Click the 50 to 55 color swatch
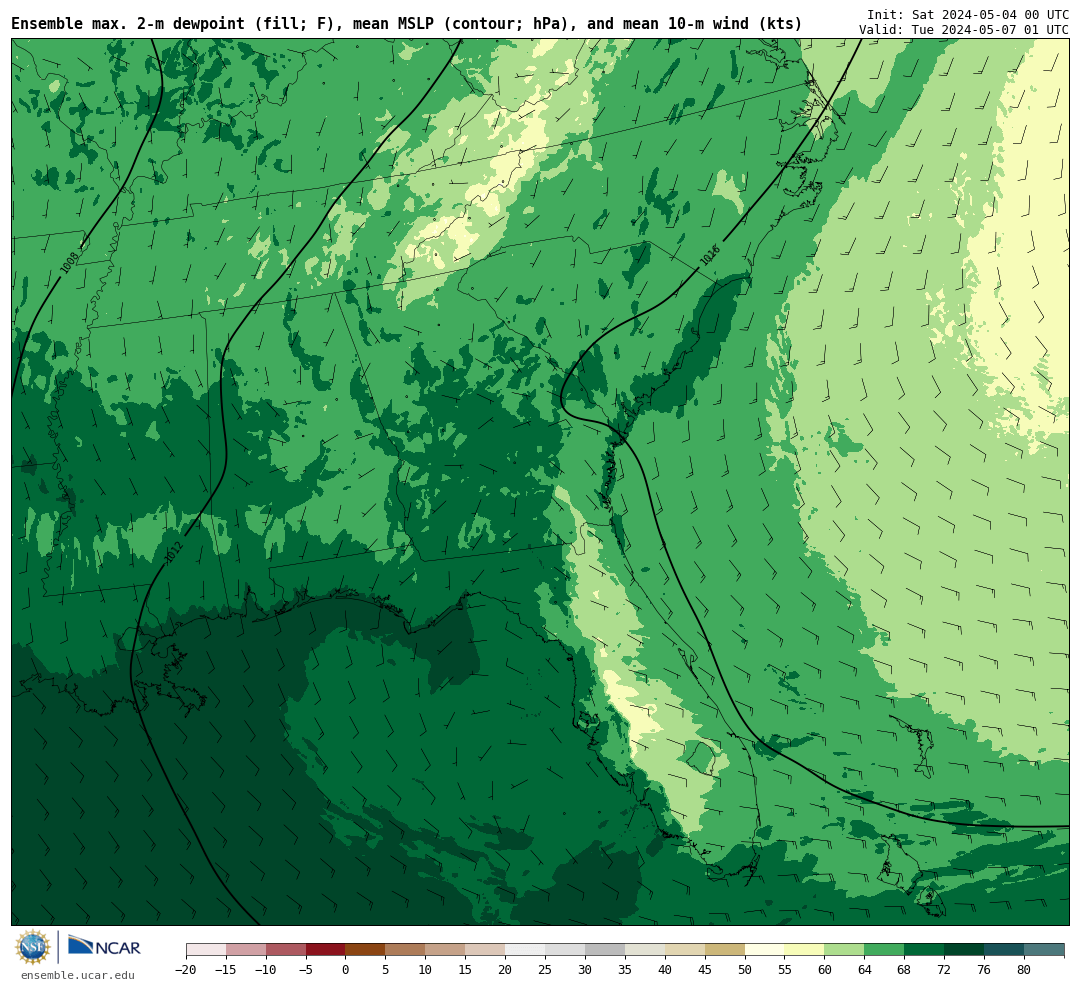Viewport: 1080px width, 988px height. (765, 950)
